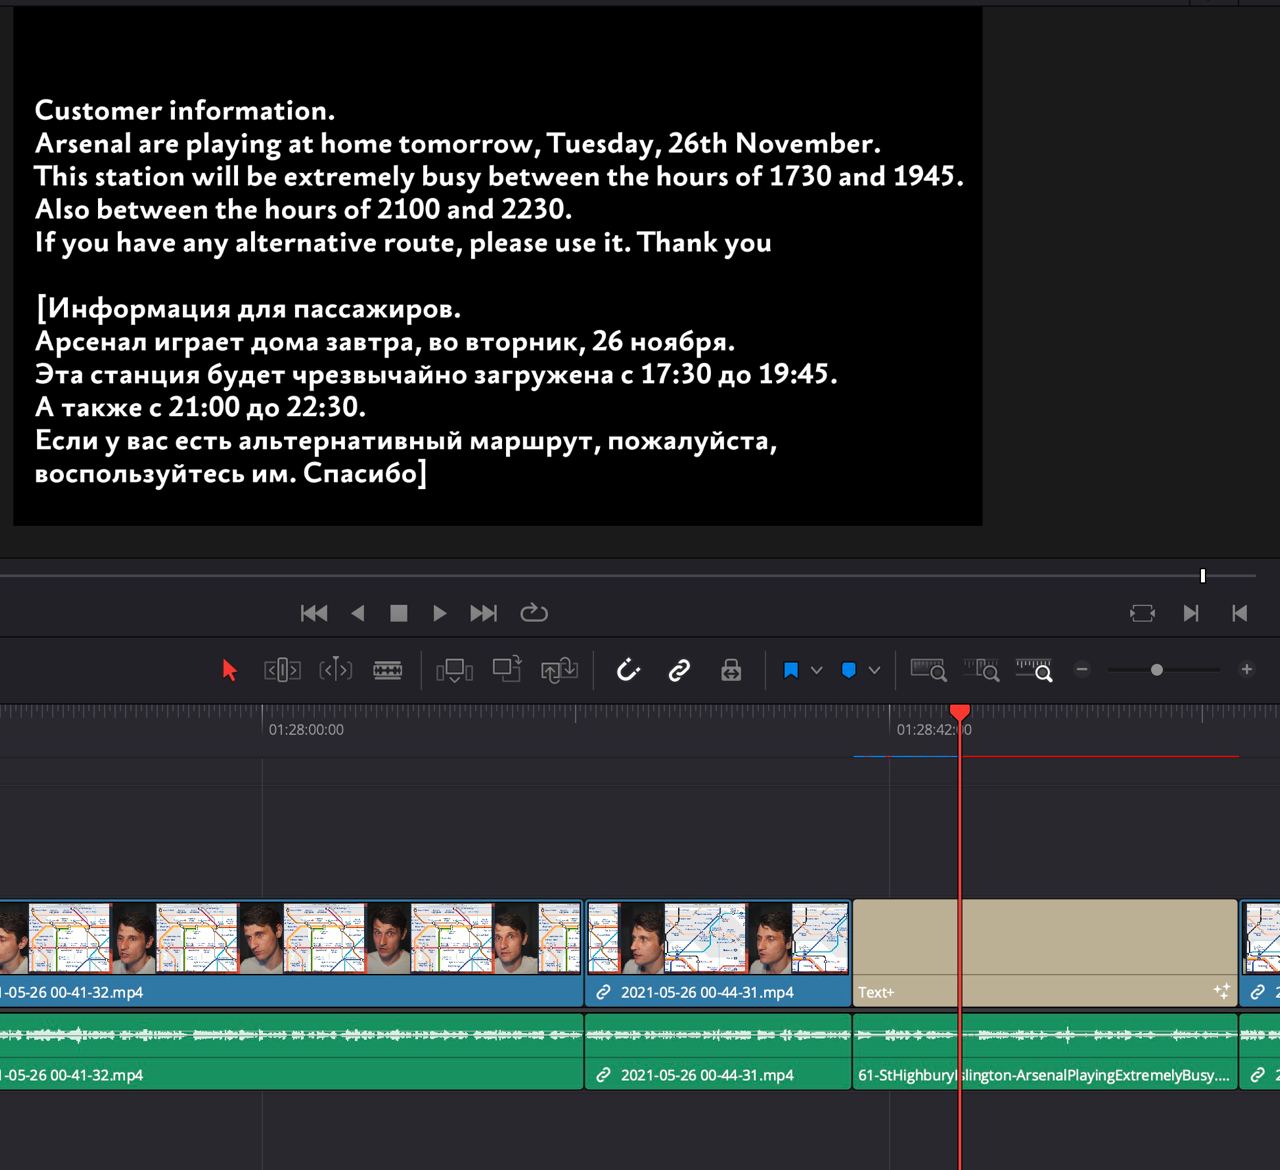Image resolution: width=1280 pixels, height=1170 pixels.
Task: Select the Blade edit mode tool
Action: point(388,670)
